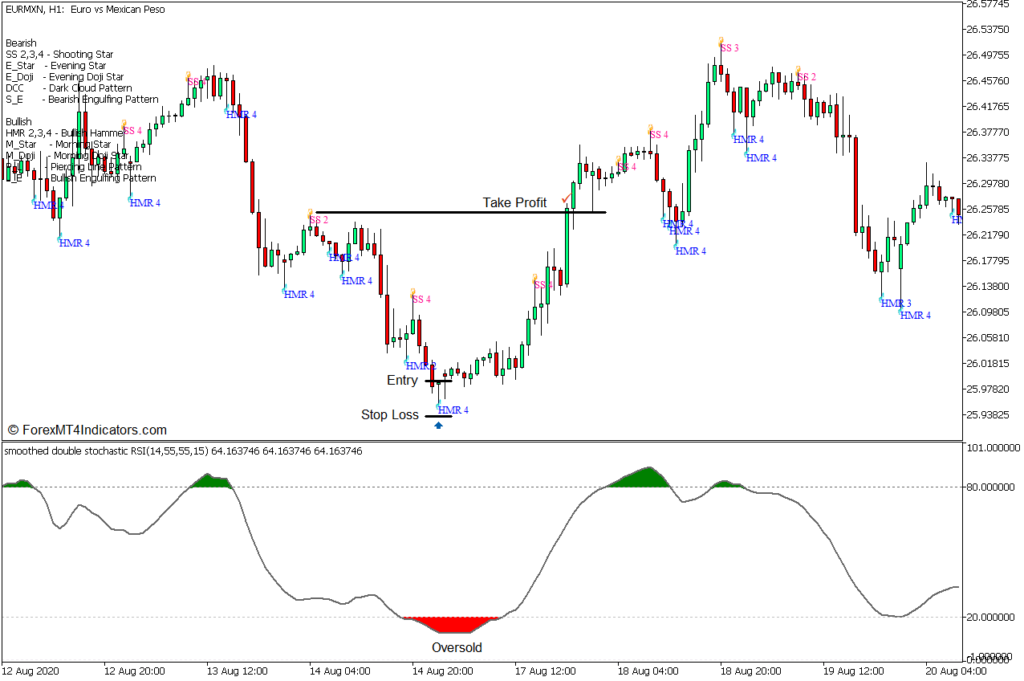Click the smoothed double stochastic RSI title
The width and height of the screenshot is (1024, 681).
pyautogui.click(x=185, y=450)
